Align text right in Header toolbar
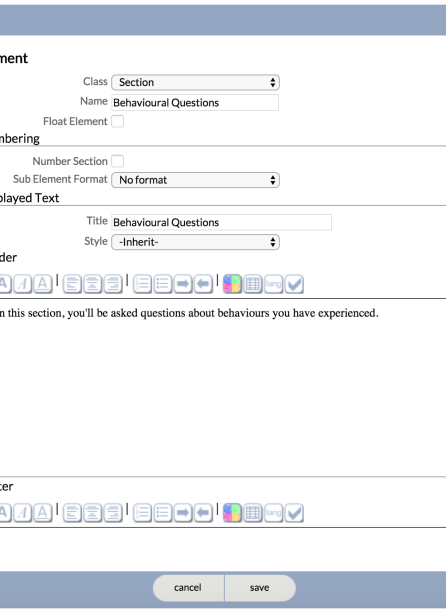 click(113, 284)
